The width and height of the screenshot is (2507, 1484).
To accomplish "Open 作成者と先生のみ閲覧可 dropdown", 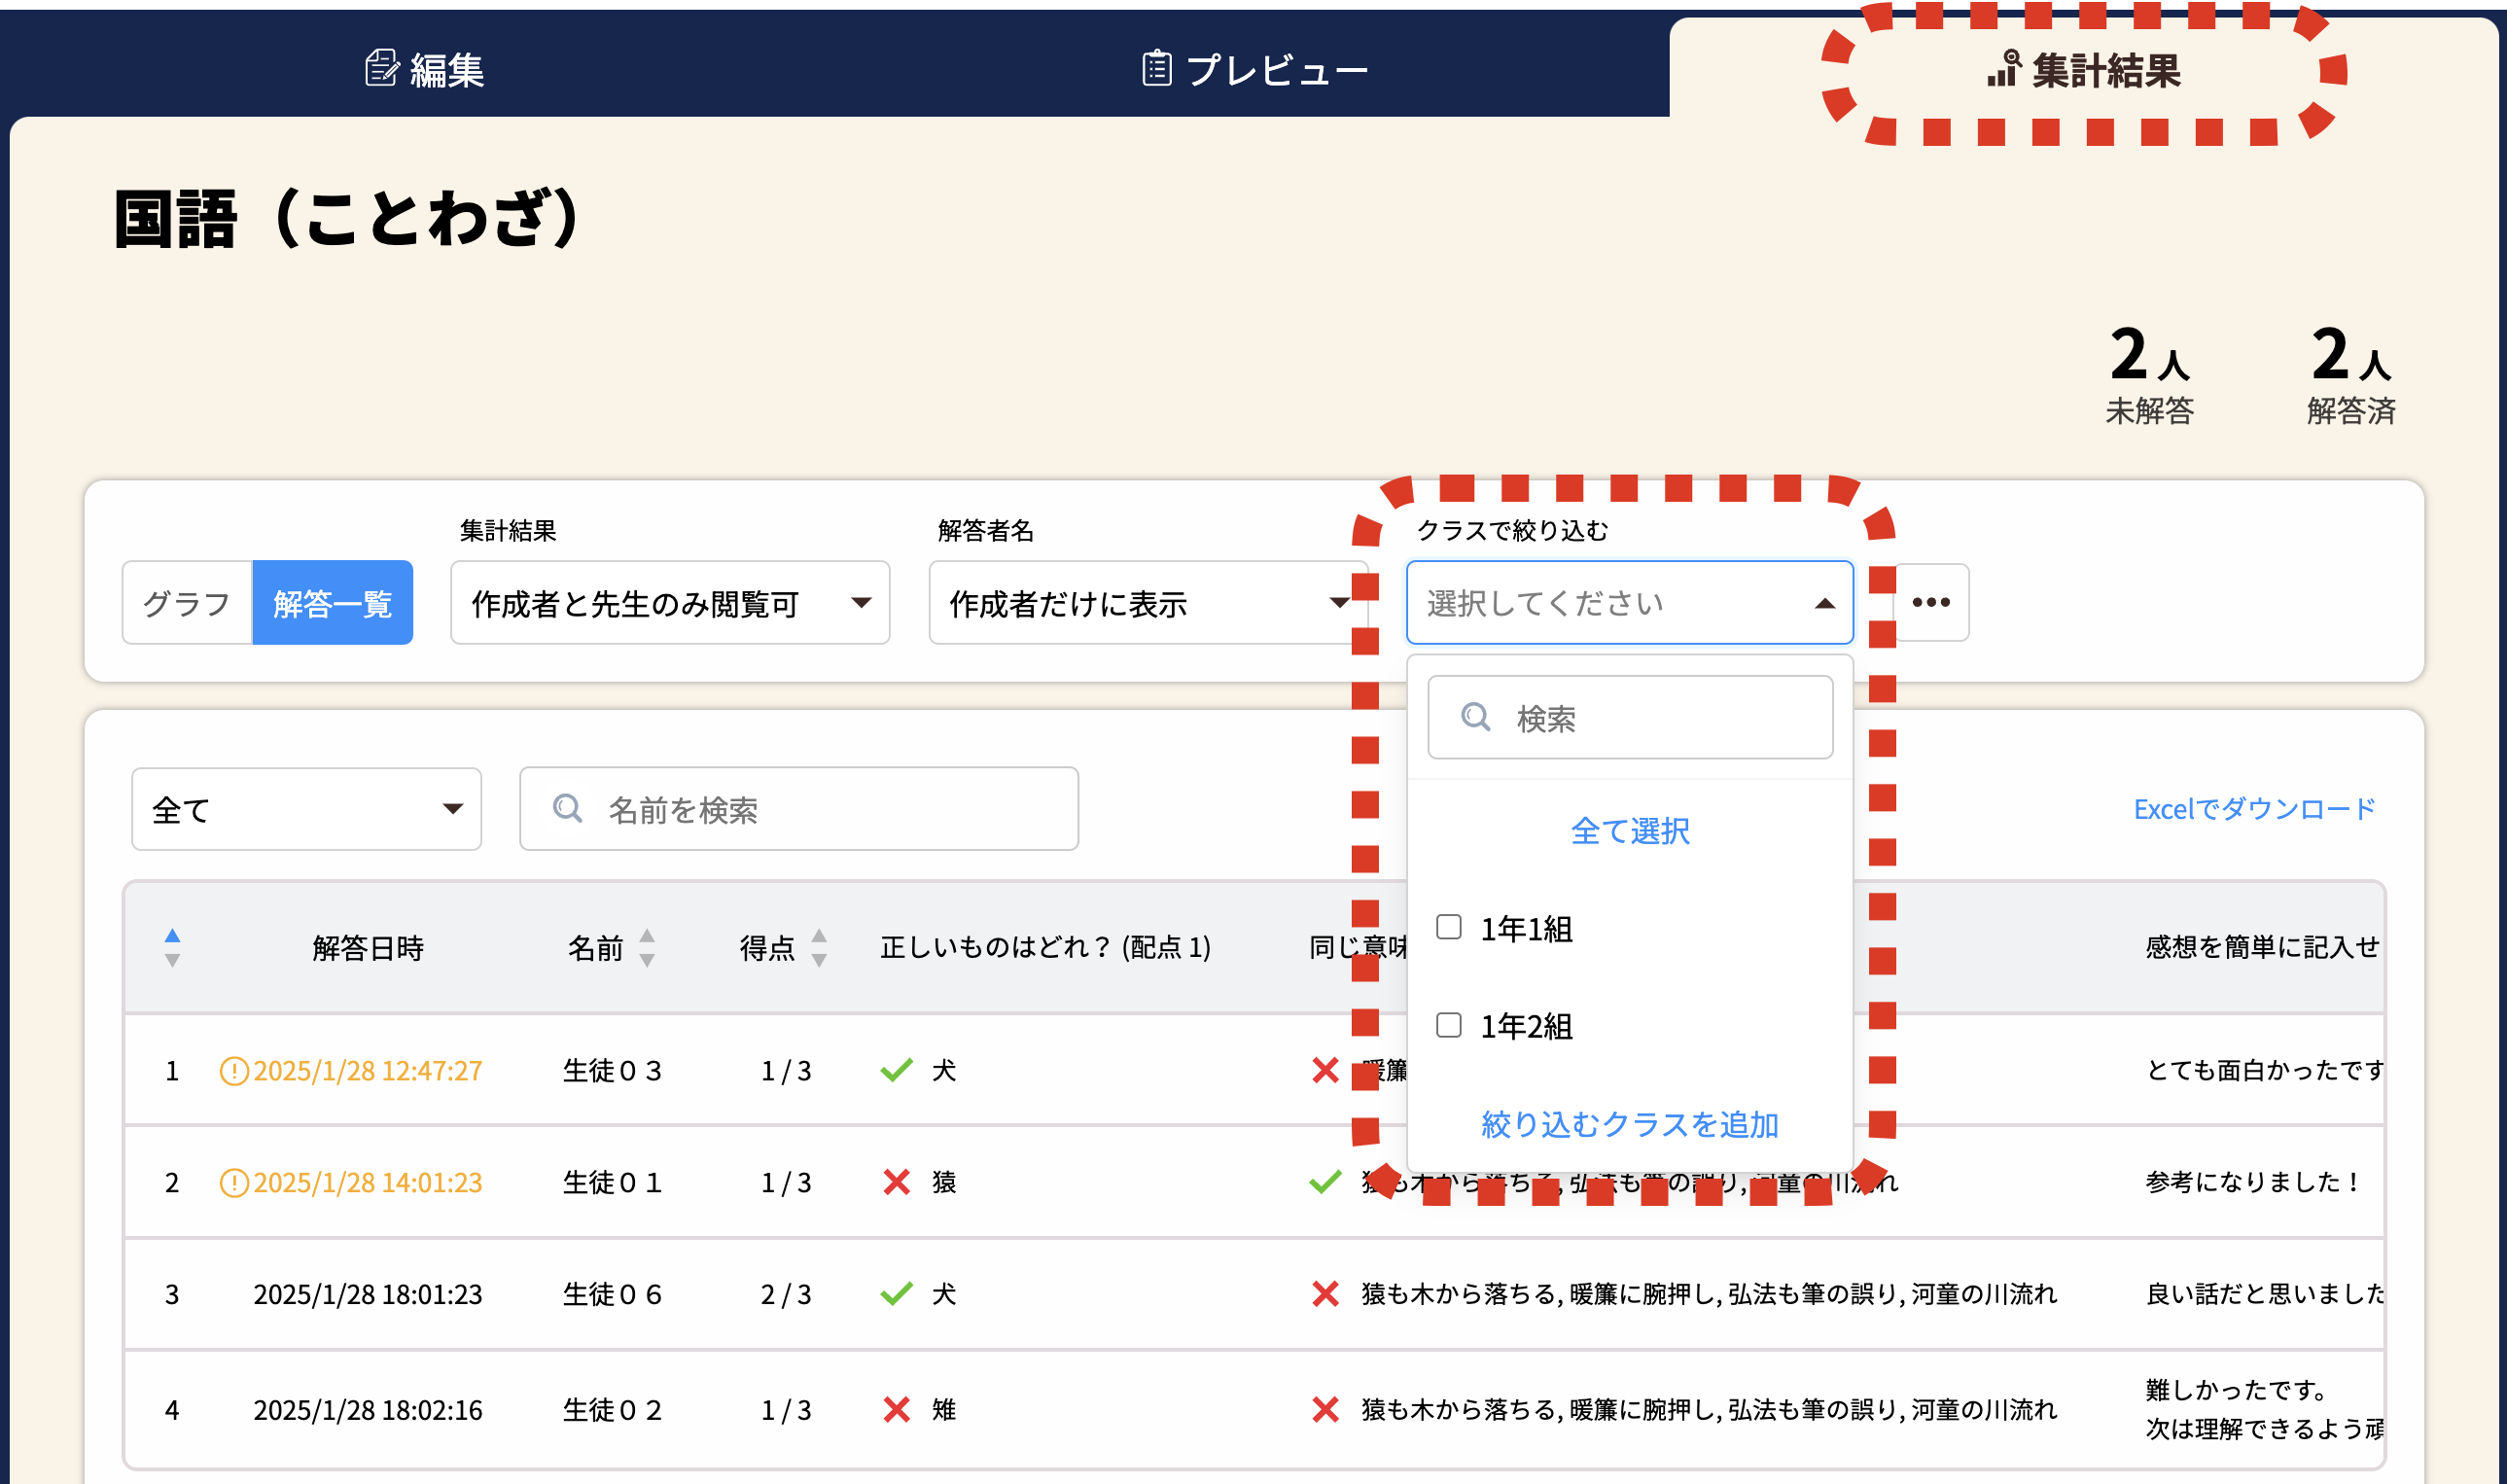I will point(669,603).
